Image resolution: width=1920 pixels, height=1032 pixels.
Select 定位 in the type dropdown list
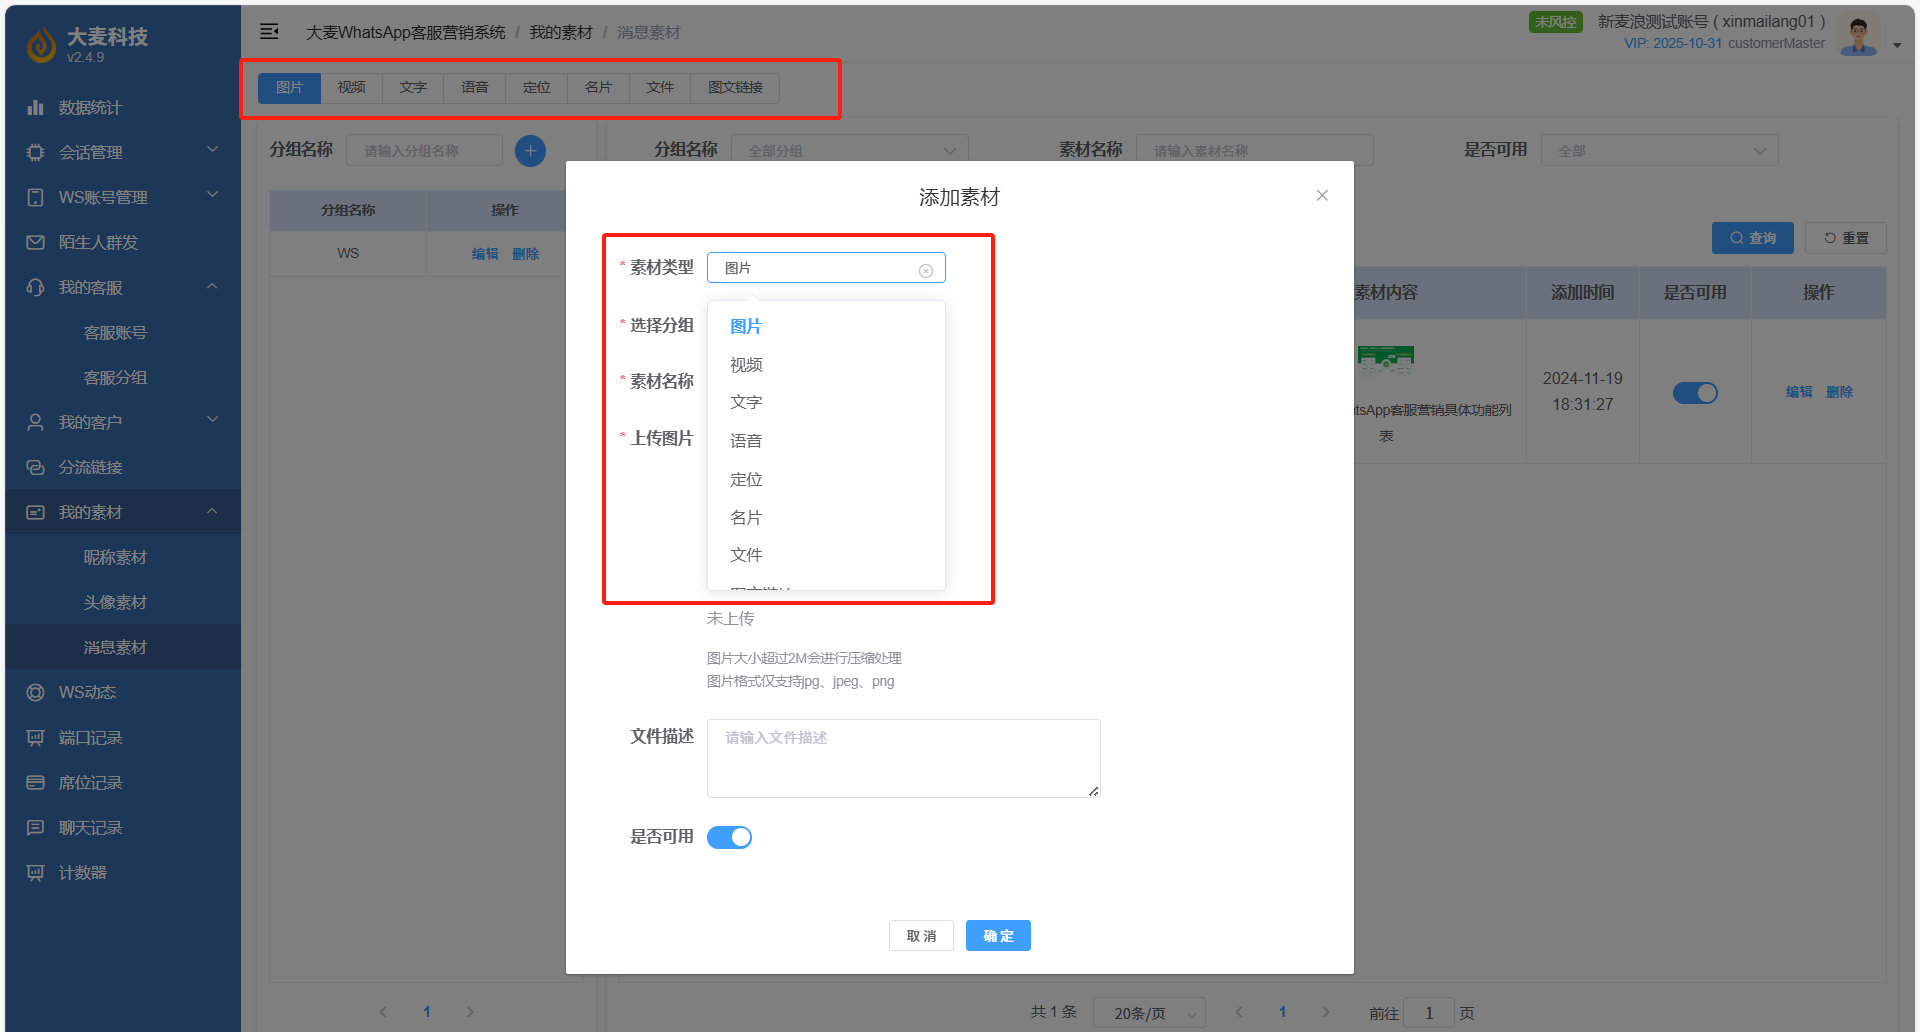coord(826,480)
